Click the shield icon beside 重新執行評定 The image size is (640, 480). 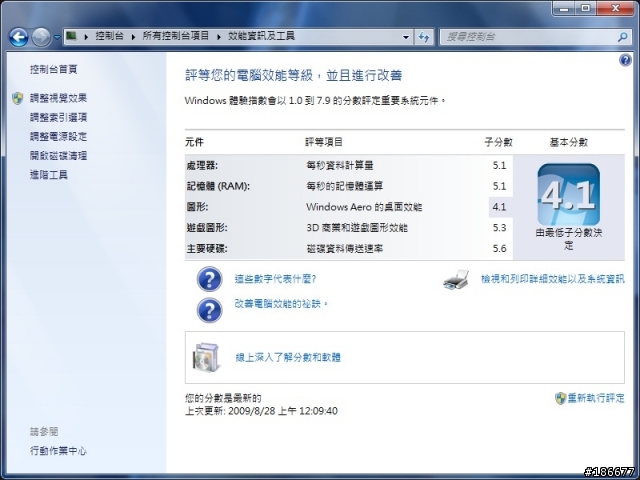(560, 398)
